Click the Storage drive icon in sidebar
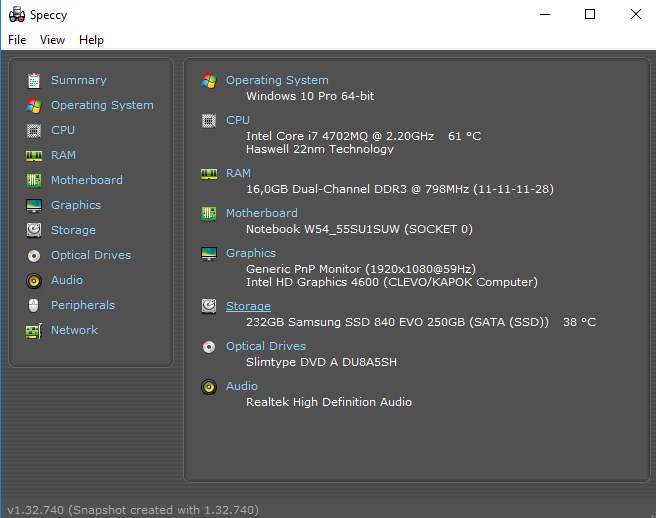The height and width of the screenshot is (518, 656). tap(34, 230)
